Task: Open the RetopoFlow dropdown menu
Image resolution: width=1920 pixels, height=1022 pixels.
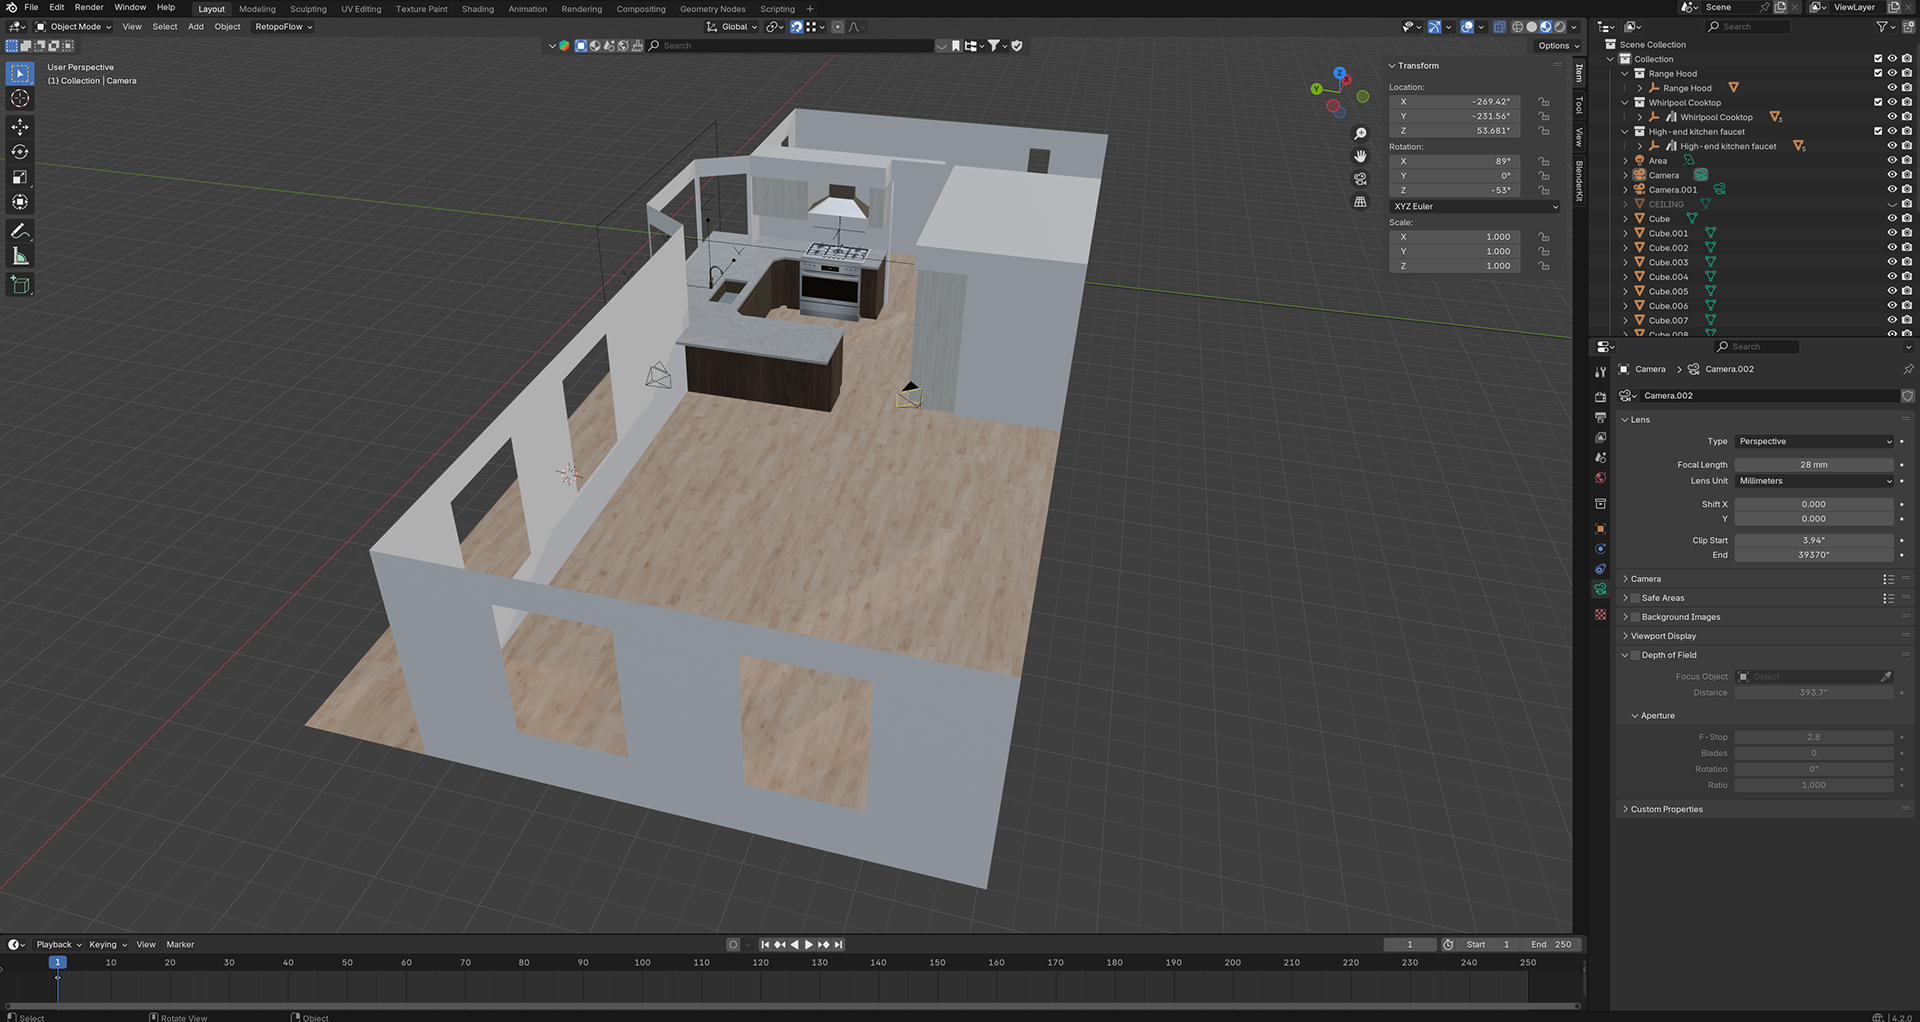Action: 283,27
